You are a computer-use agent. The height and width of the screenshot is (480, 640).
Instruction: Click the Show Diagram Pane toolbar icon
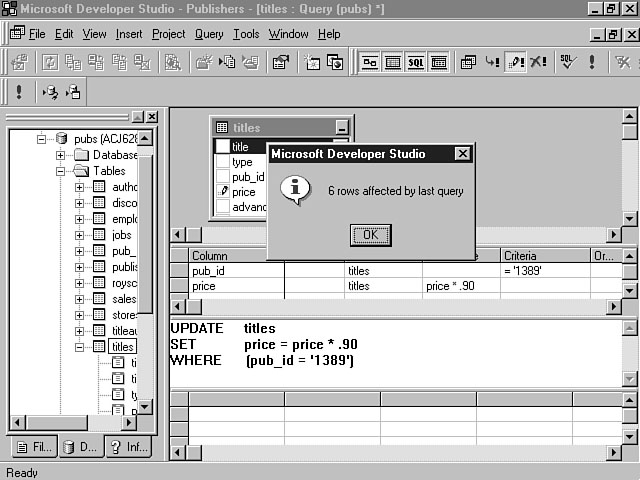(370, 62)
